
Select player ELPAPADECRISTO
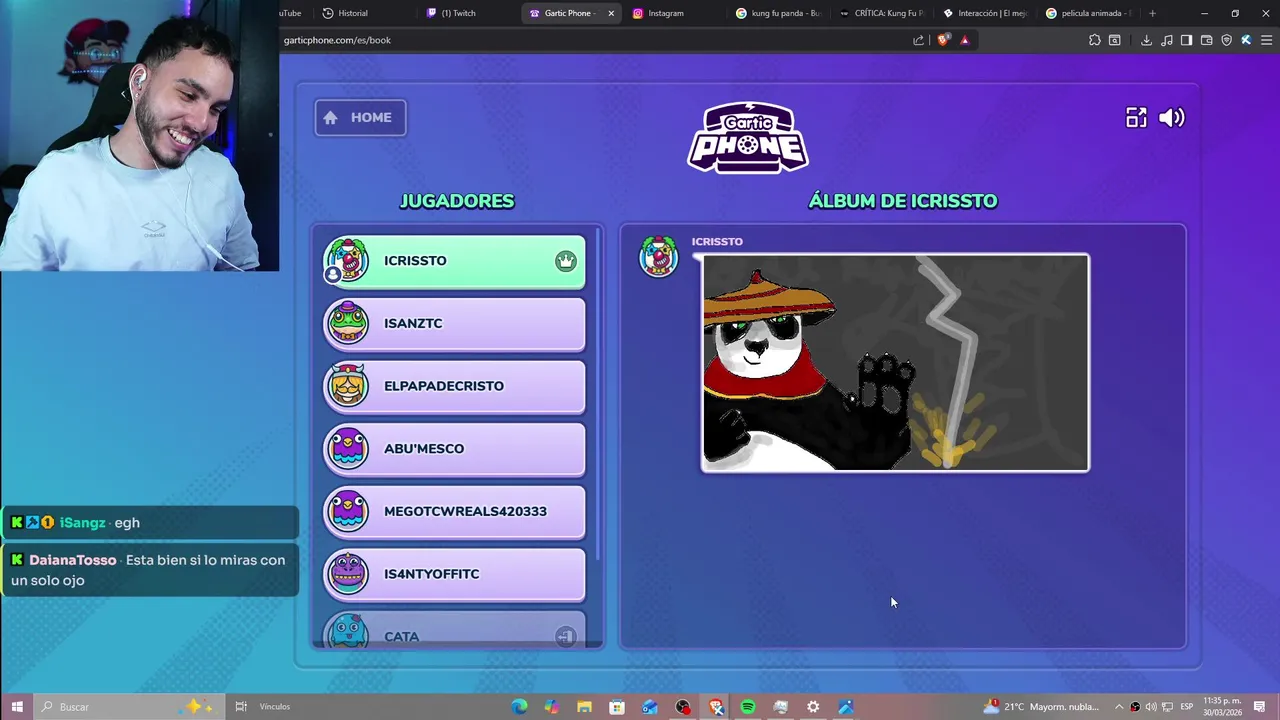(454, 386)
